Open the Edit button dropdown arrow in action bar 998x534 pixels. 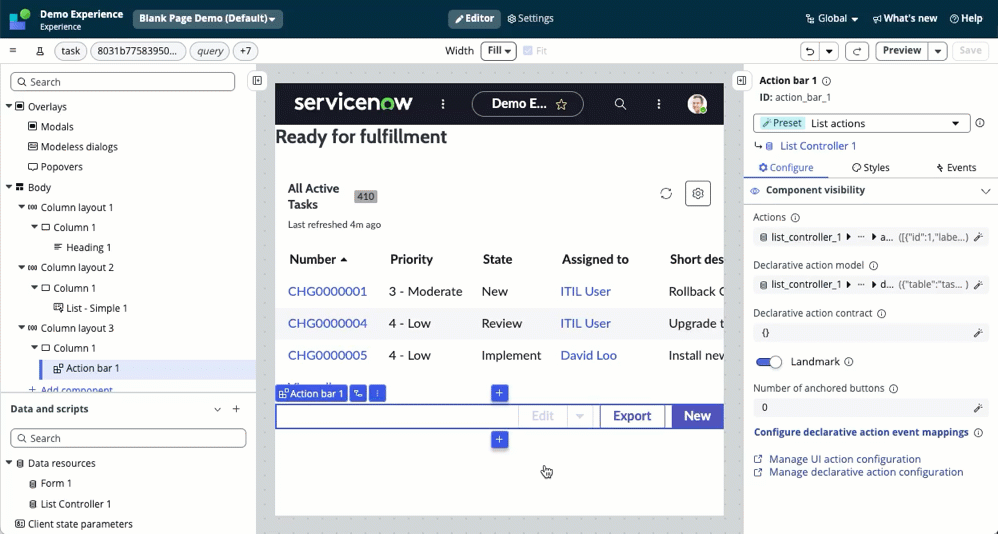[x=580, y=416]
